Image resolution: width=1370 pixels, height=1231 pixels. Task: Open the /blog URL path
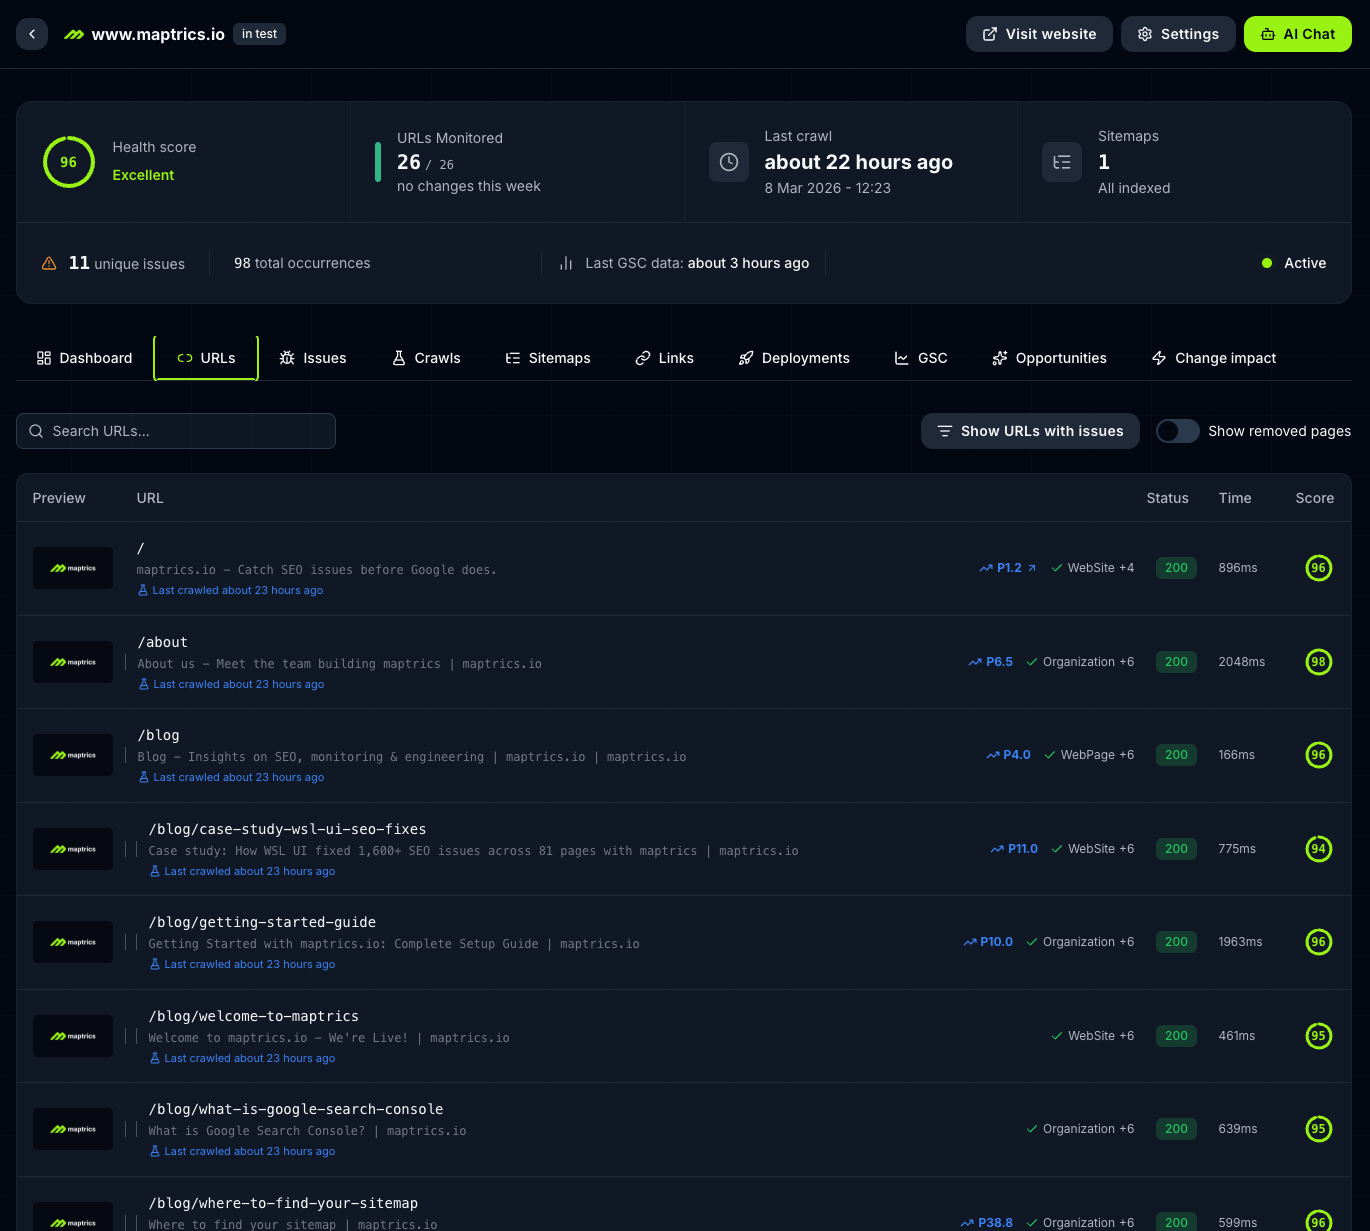tap(158, 735)
